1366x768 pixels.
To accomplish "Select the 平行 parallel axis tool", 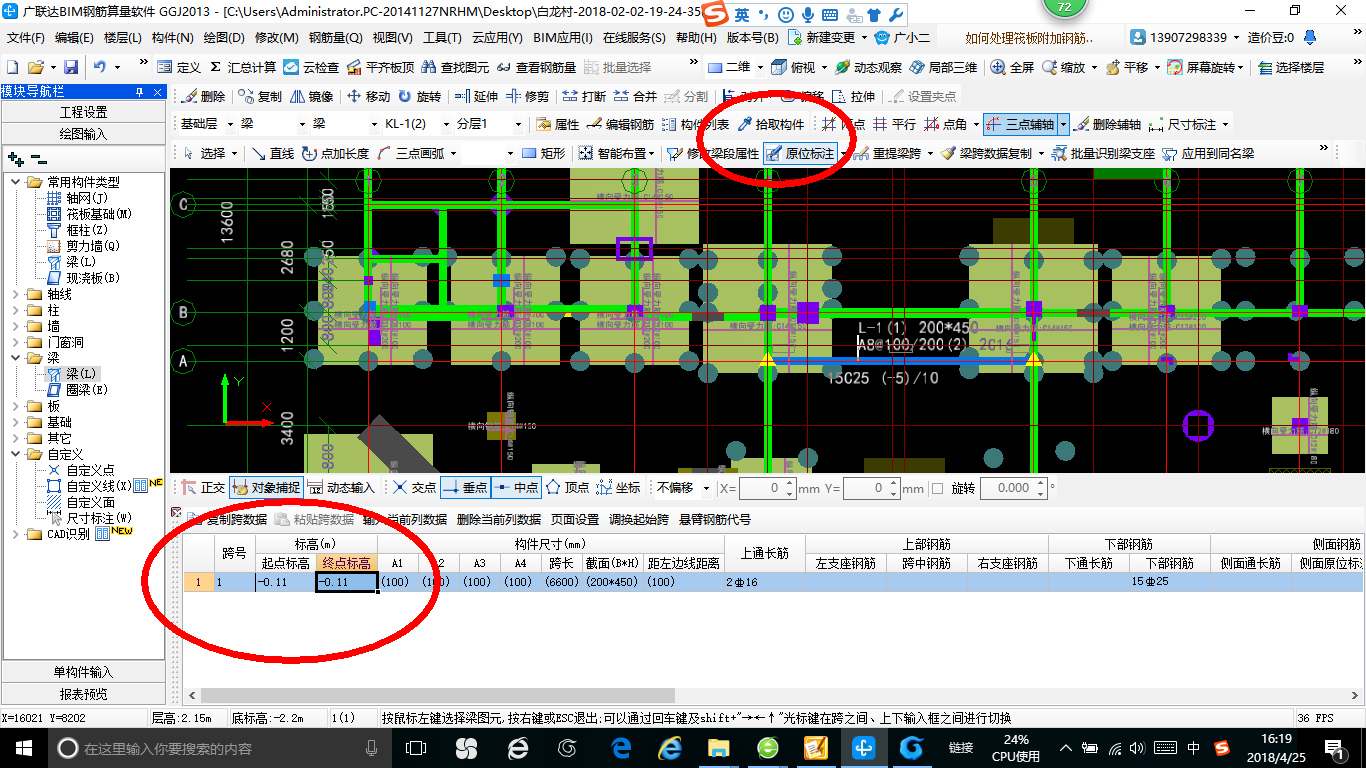I will coord(894,124).
